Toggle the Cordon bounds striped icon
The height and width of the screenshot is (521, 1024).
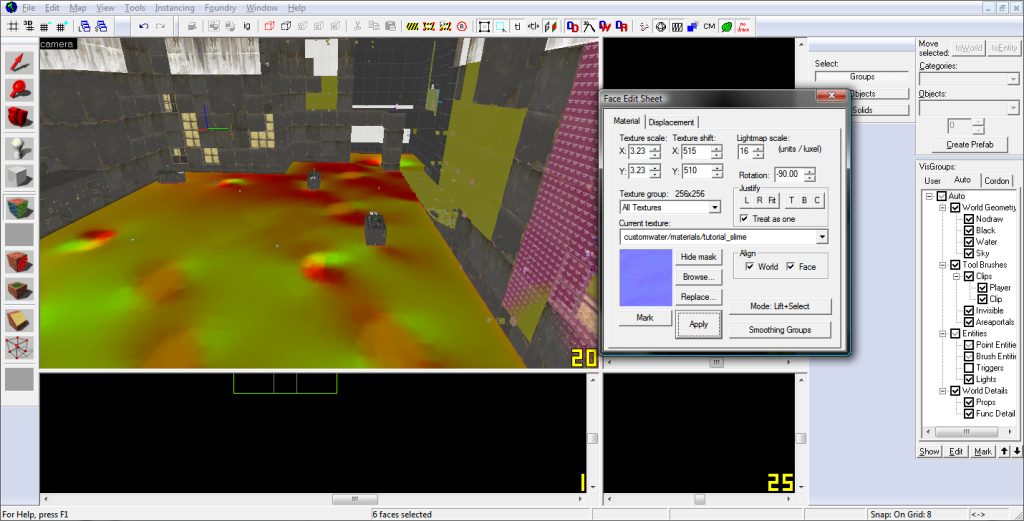click(x=412, y=27)
